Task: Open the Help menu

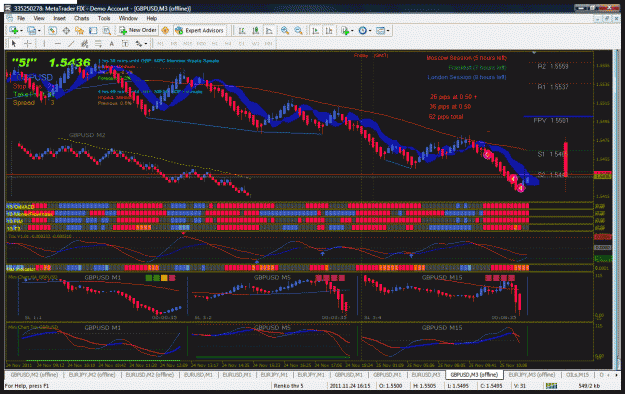Action: 151,18
